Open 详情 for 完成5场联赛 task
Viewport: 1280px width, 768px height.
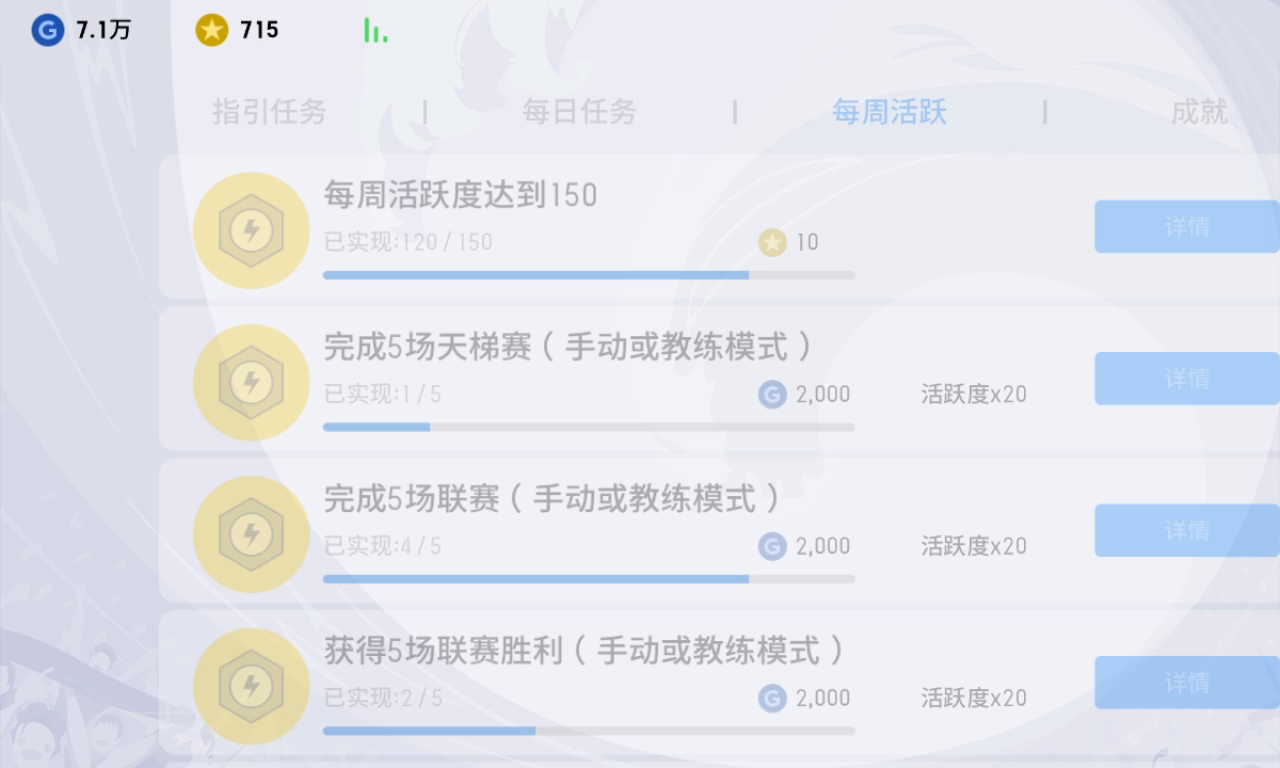1187,531
